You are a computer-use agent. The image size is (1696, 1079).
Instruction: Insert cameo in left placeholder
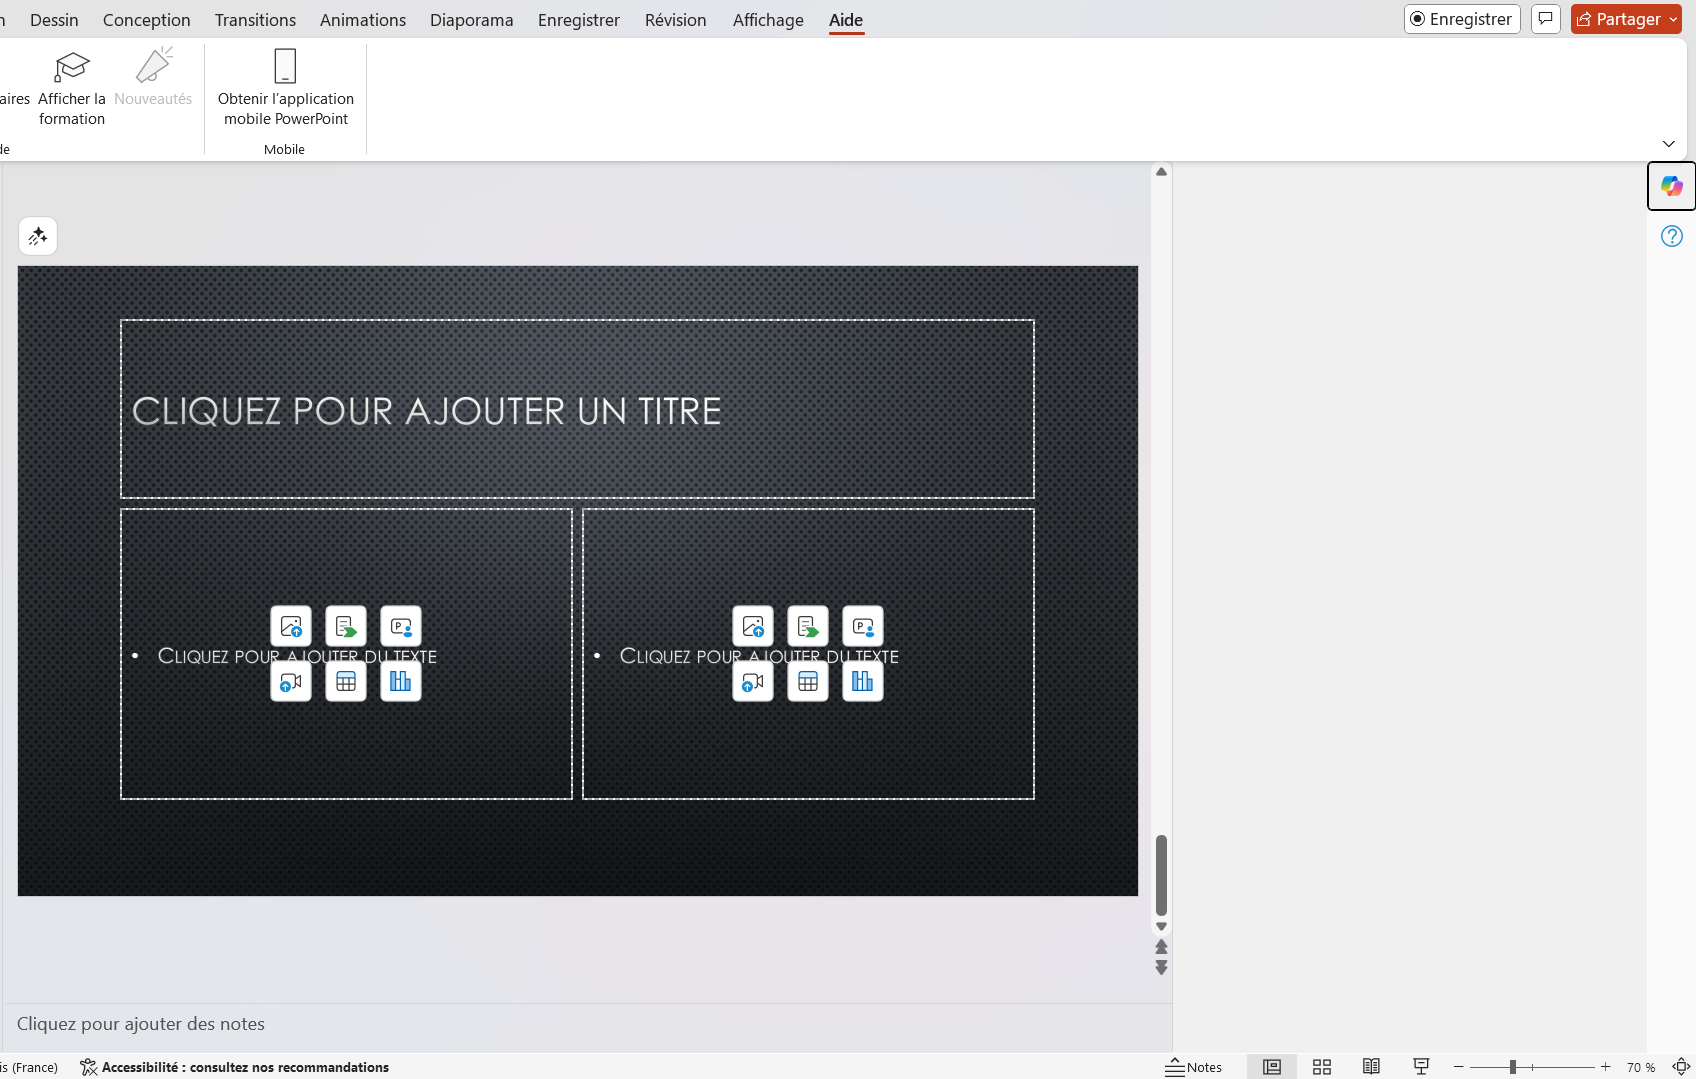[x=401, y=626]
